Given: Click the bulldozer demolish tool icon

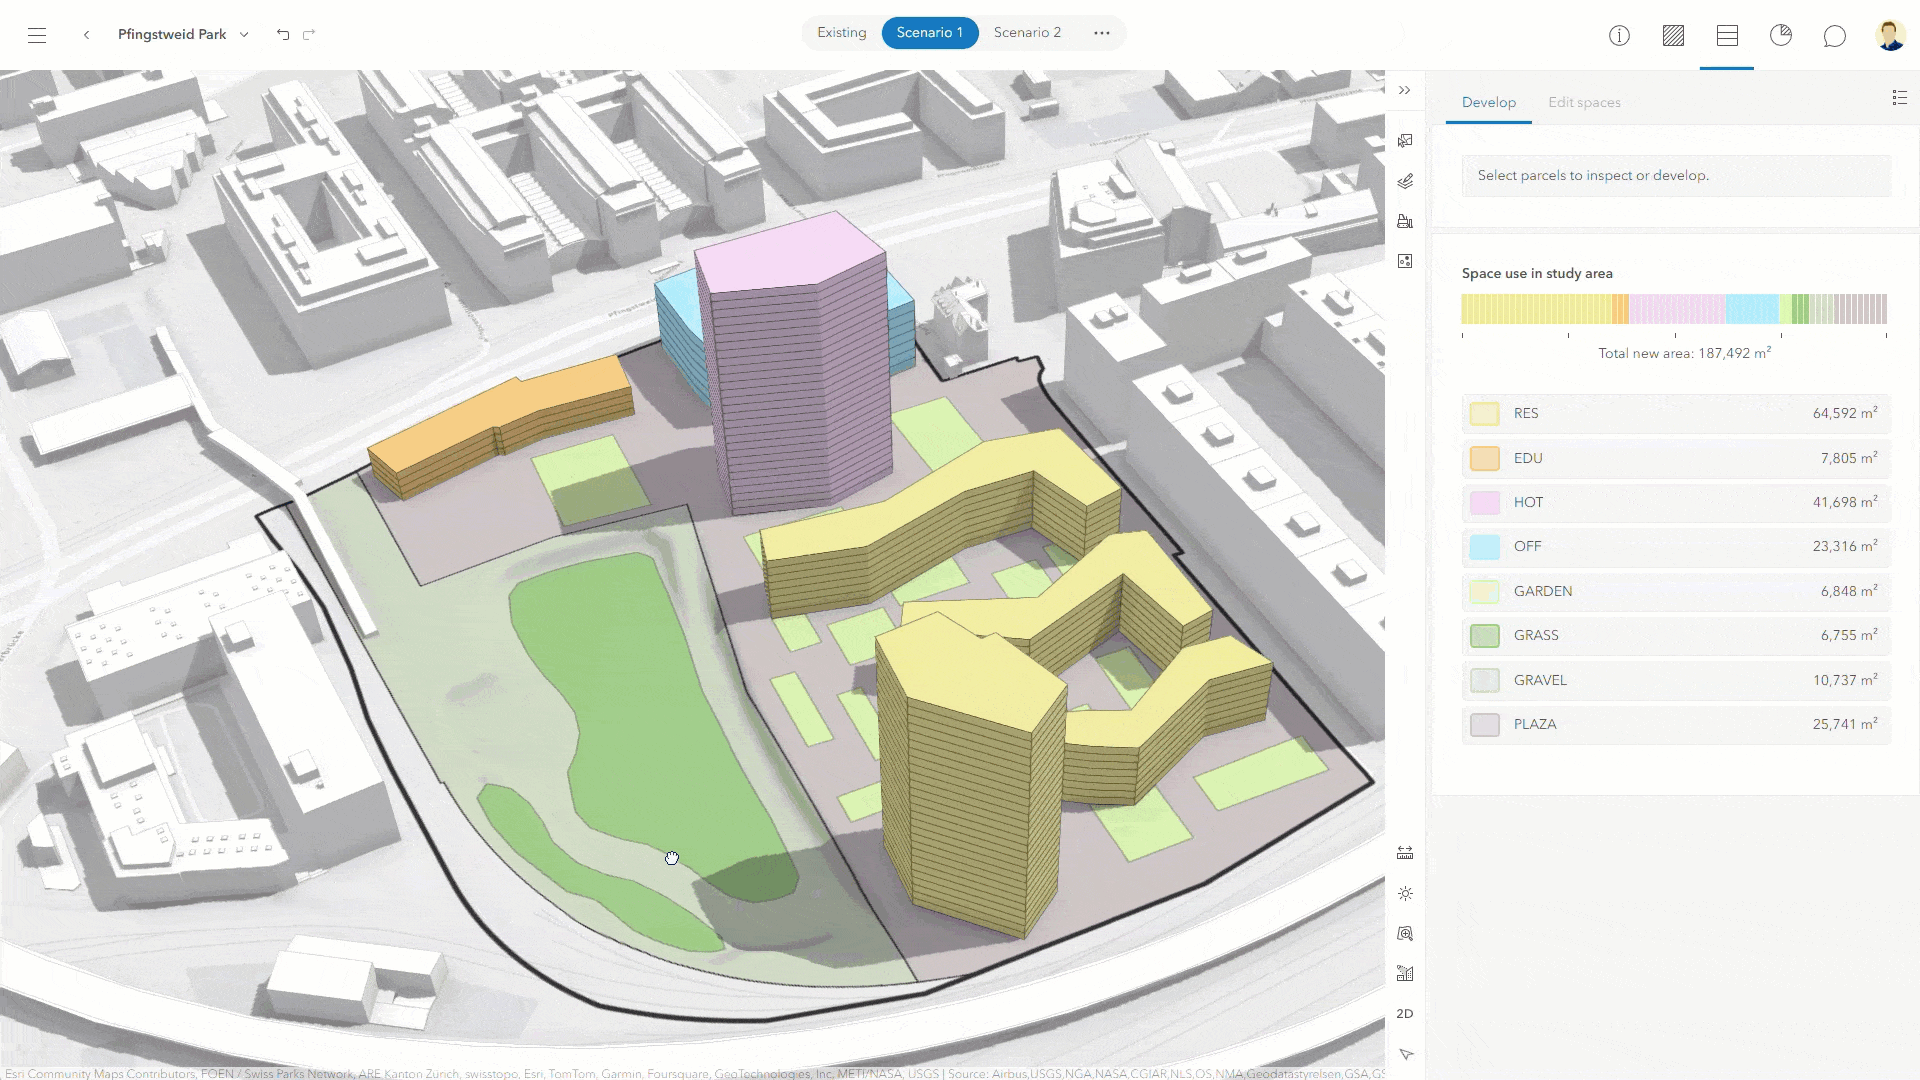Looking at the screenshot, I should [1405, 221].
